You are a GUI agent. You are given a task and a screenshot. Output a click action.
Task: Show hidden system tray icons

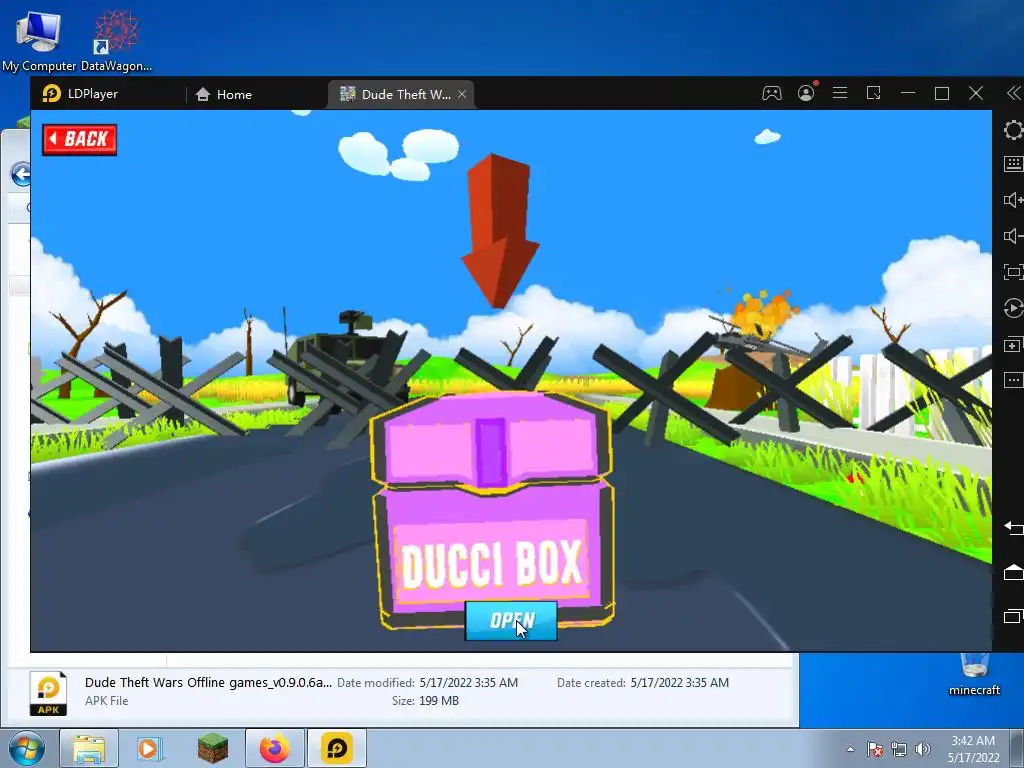850,749
